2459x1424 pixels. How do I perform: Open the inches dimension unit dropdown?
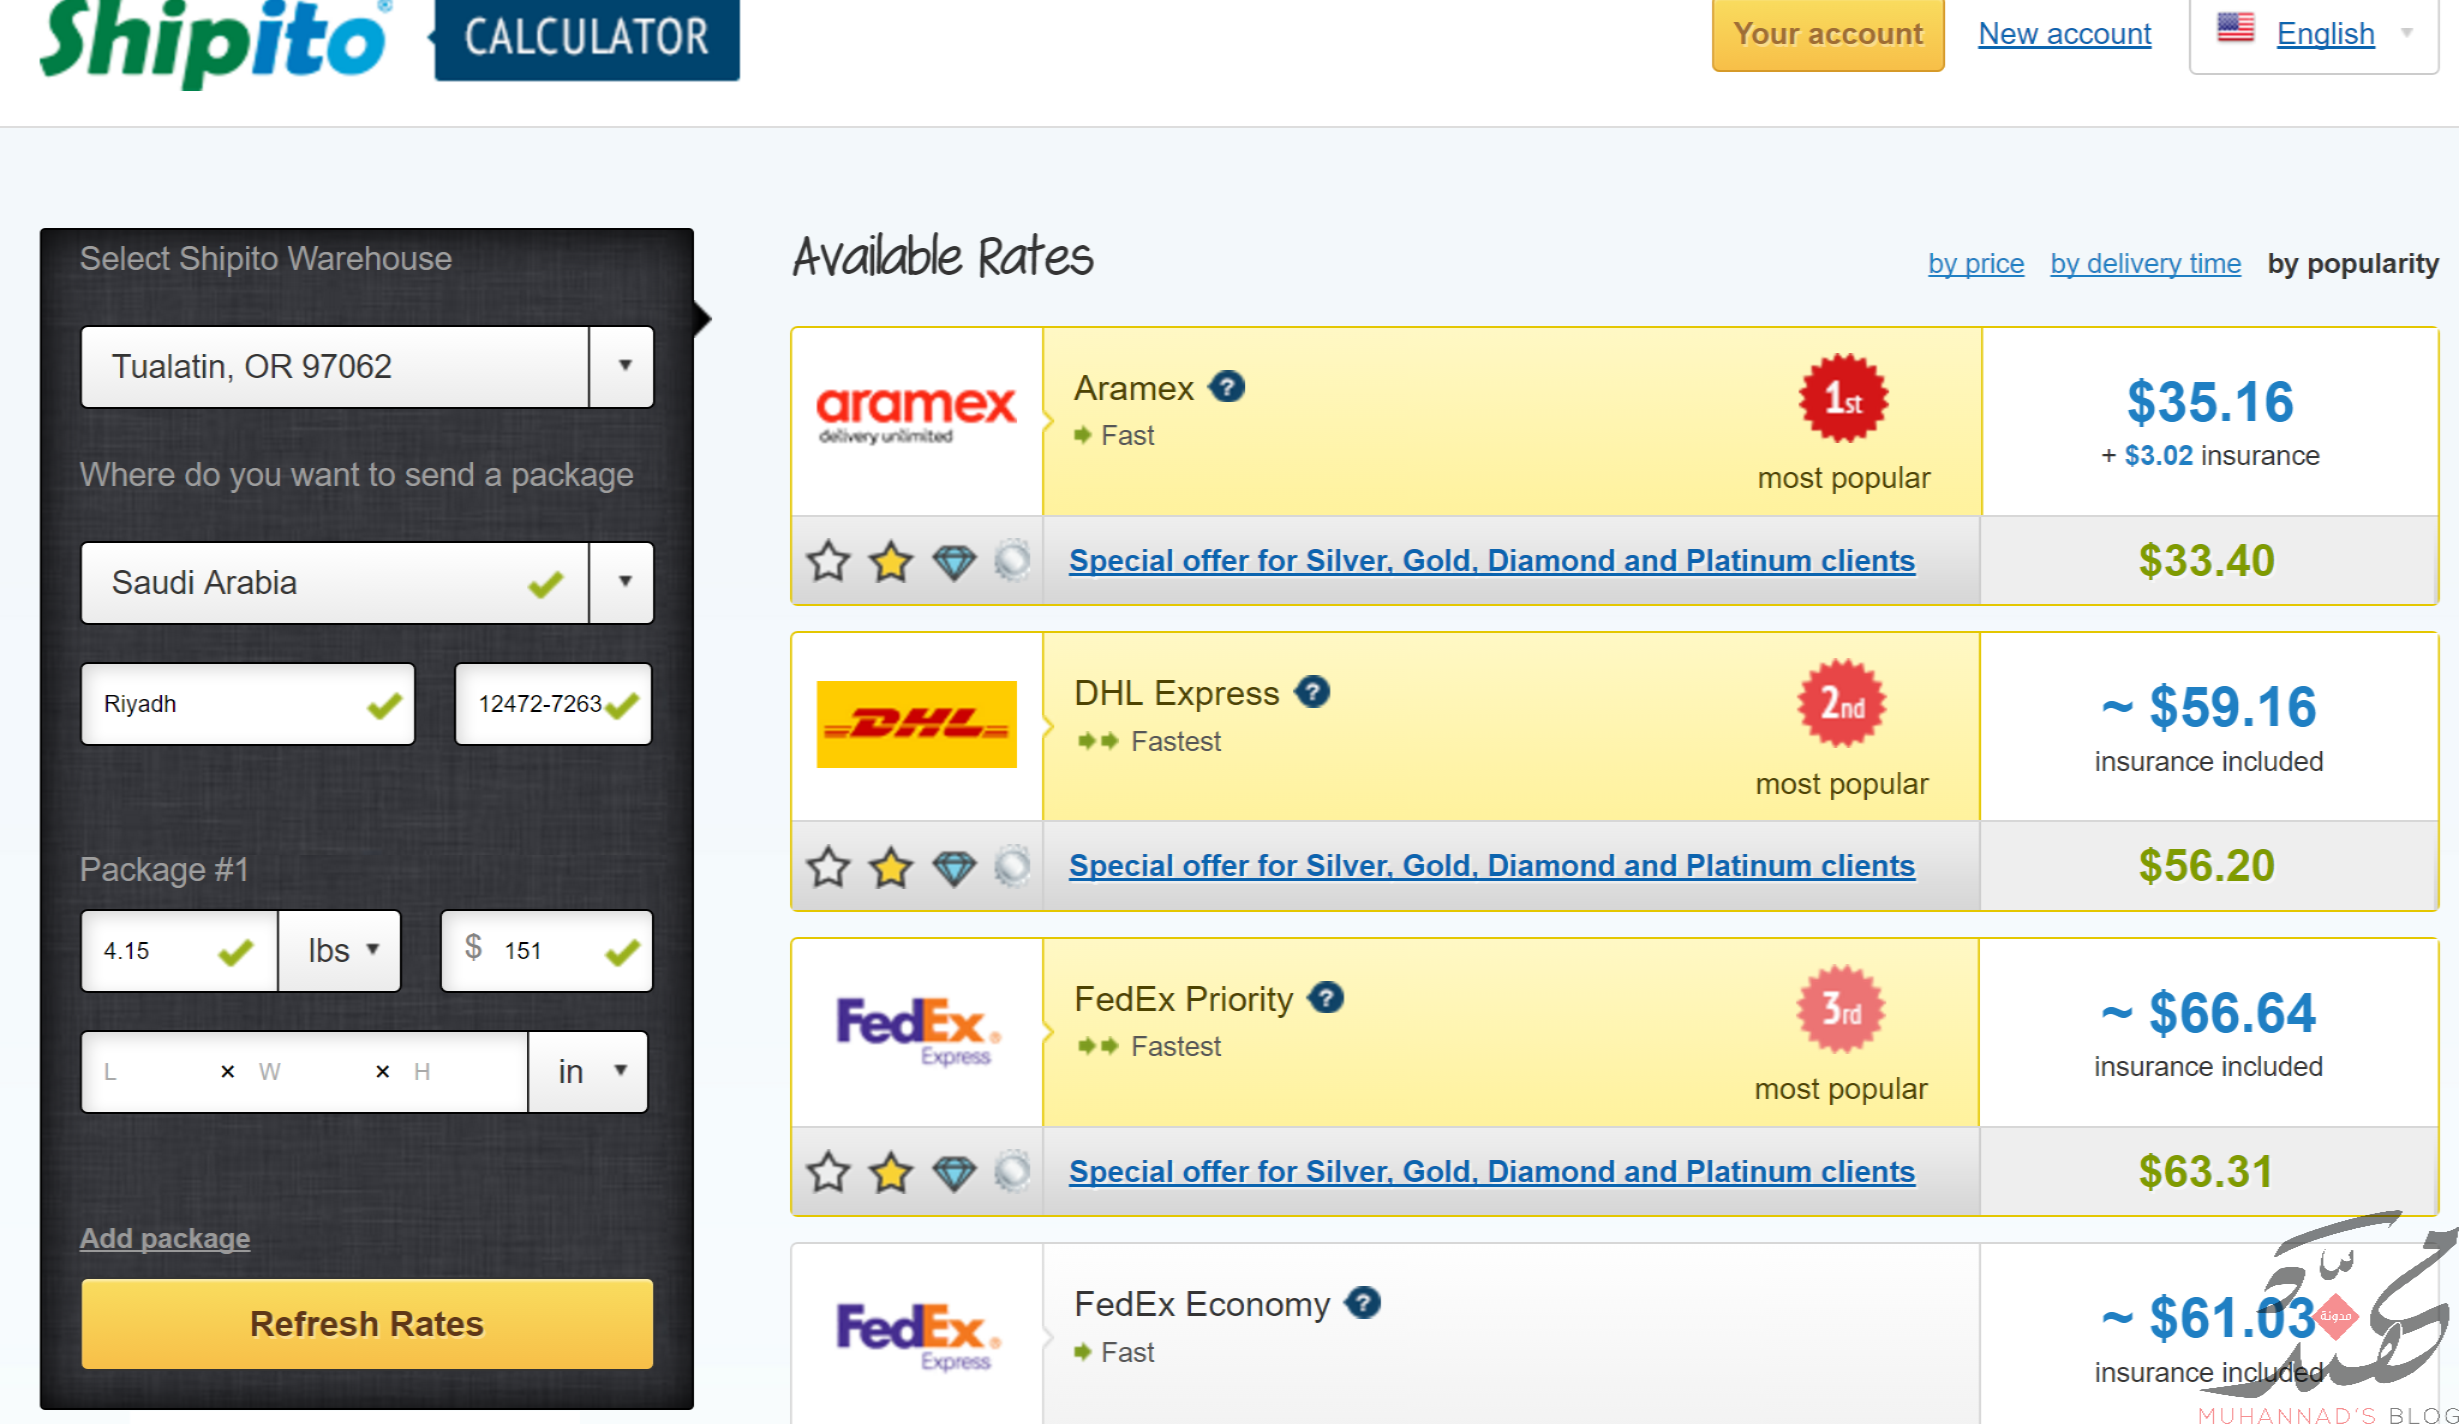[589, 1071]
